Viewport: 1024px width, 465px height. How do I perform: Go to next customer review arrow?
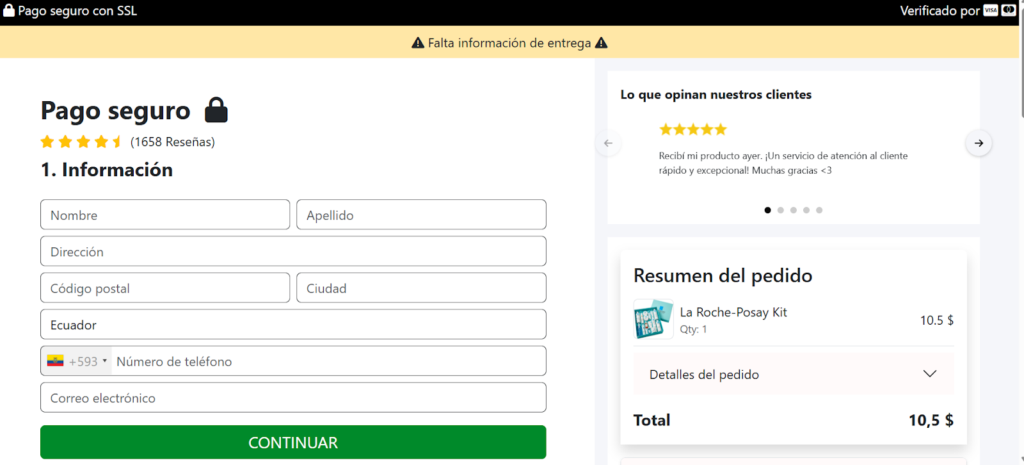979,143
